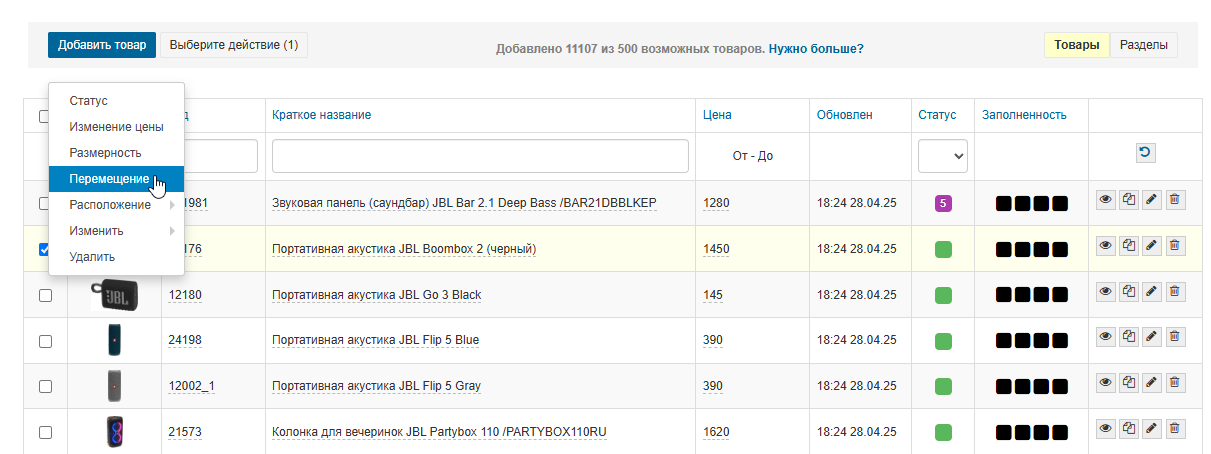The height and width of the screenshot is (454, 1211).
Task: Delete the JBL Go 3 Black product
Action: click(x=1175, y=291)
